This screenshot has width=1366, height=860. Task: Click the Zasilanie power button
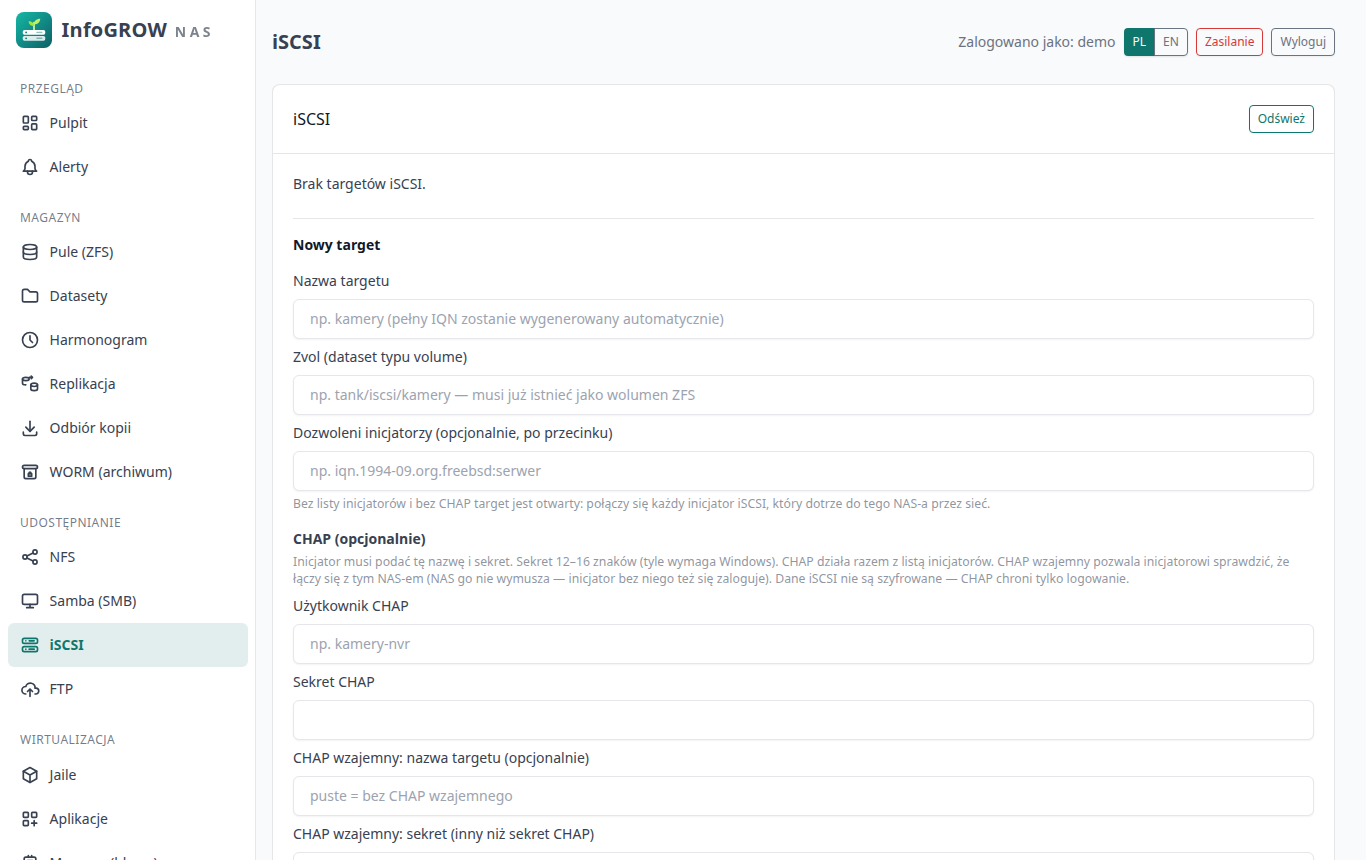click(x=1229, y=42)
